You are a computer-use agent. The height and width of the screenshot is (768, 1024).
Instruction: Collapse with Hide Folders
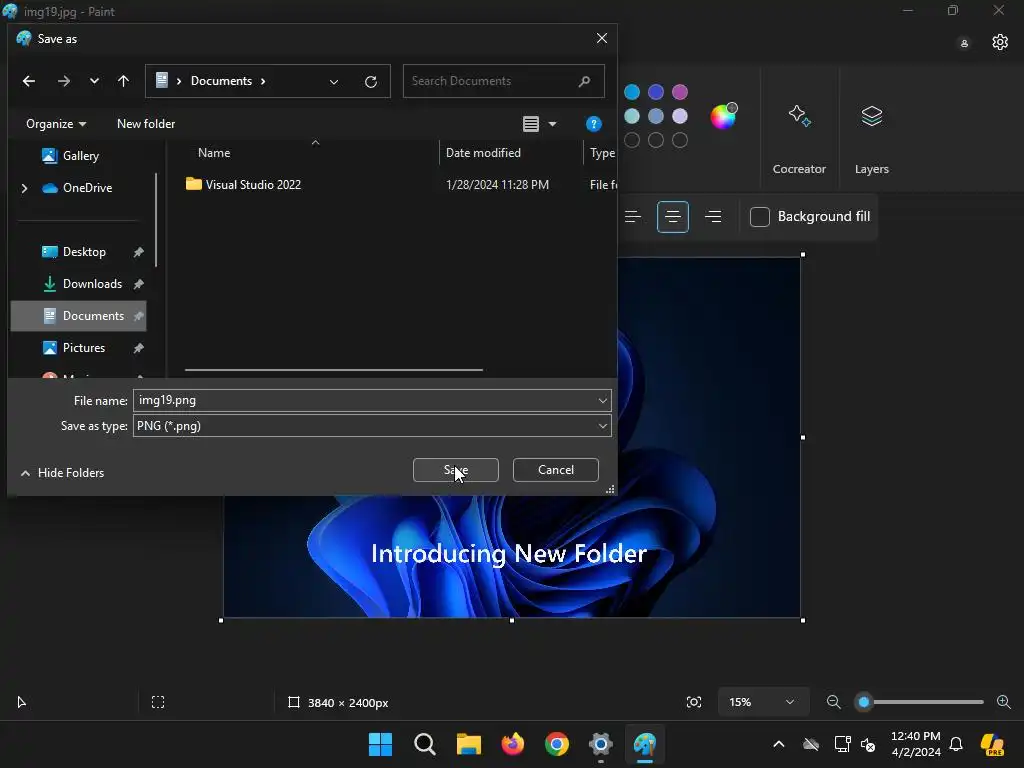62,473
